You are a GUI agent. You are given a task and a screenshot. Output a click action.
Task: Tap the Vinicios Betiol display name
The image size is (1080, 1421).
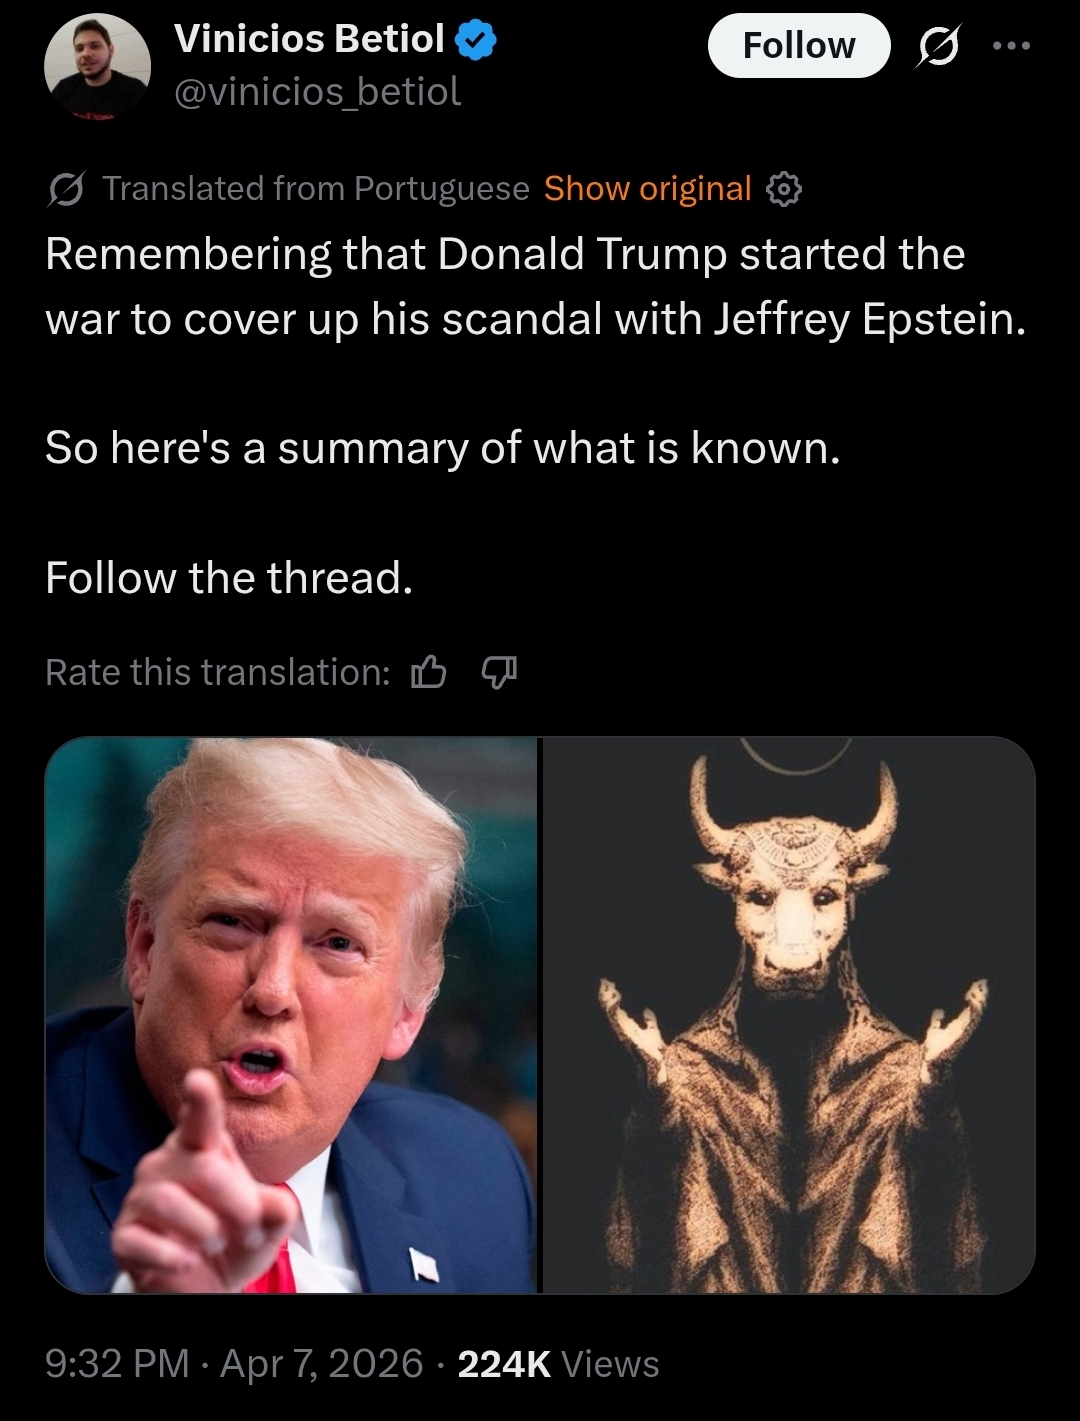(x=309, y=39)
